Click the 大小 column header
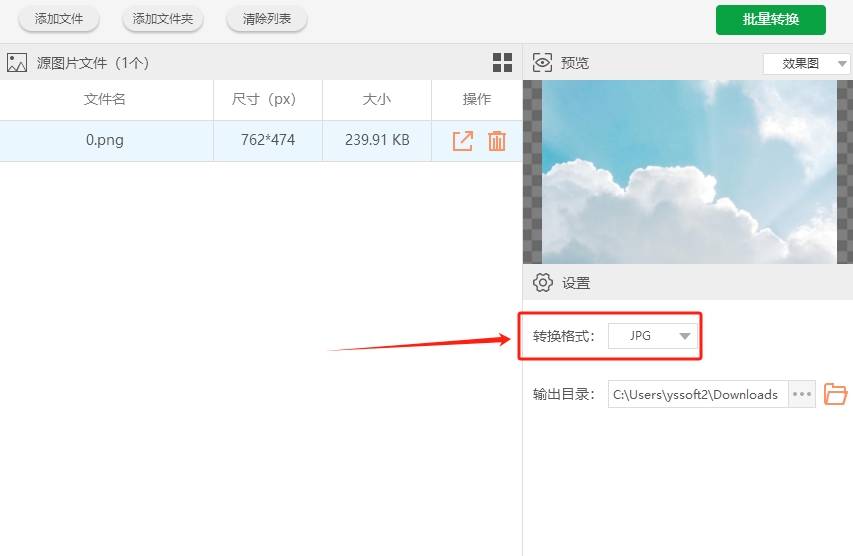The image size is (853, 556). pos(377,100)
